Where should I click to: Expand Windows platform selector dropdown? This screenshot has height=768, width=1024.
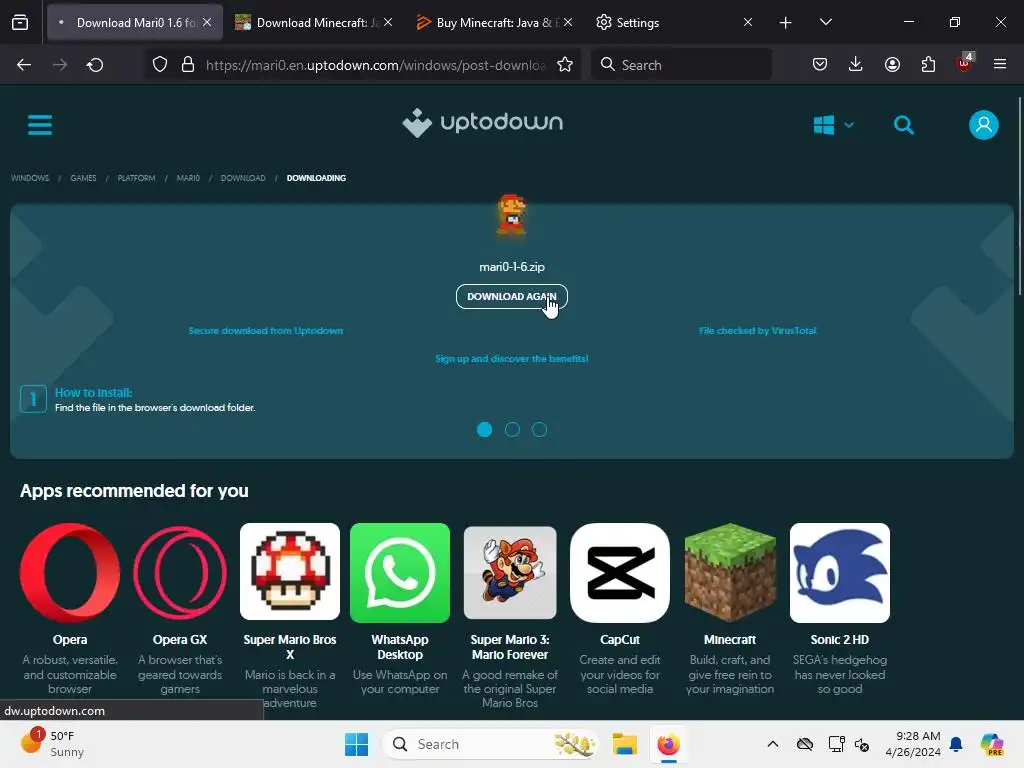pyautogui.click(x=833, y=125)
